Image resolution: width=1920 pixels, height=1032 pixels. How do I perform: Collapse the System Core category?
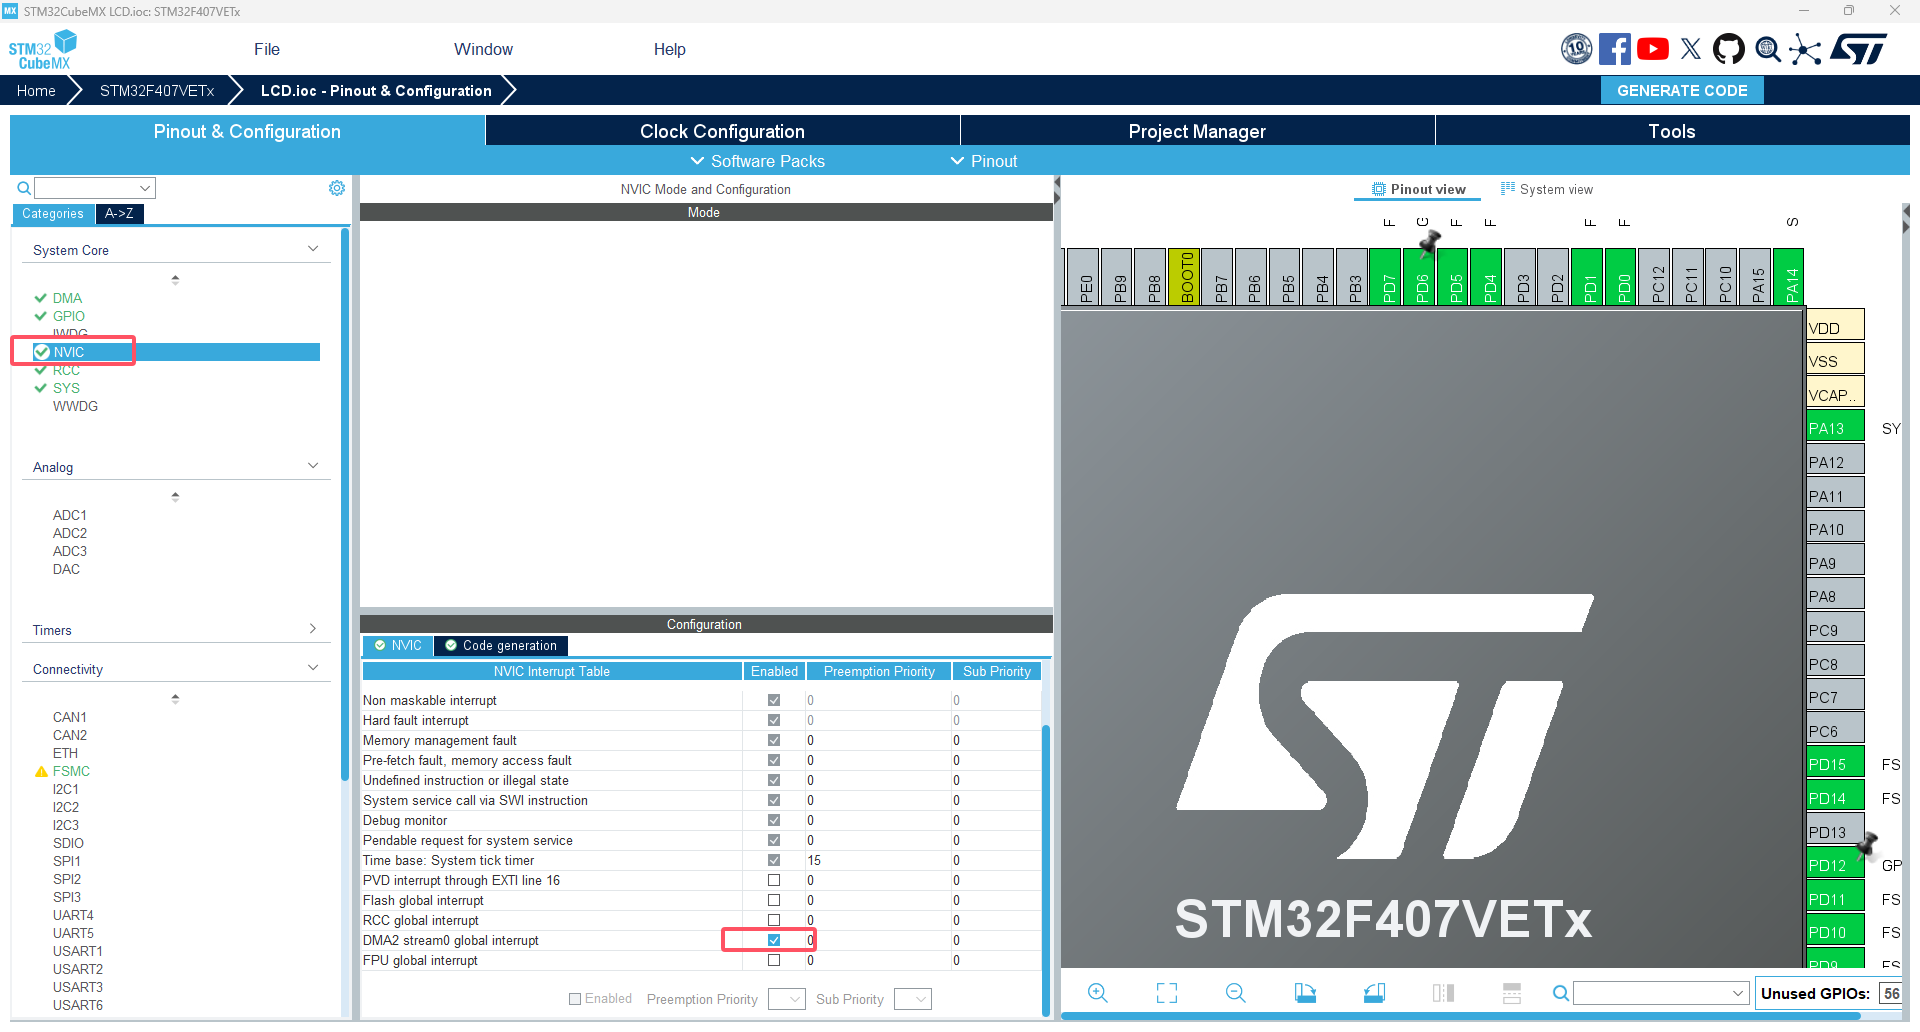[x=314, y=246]
